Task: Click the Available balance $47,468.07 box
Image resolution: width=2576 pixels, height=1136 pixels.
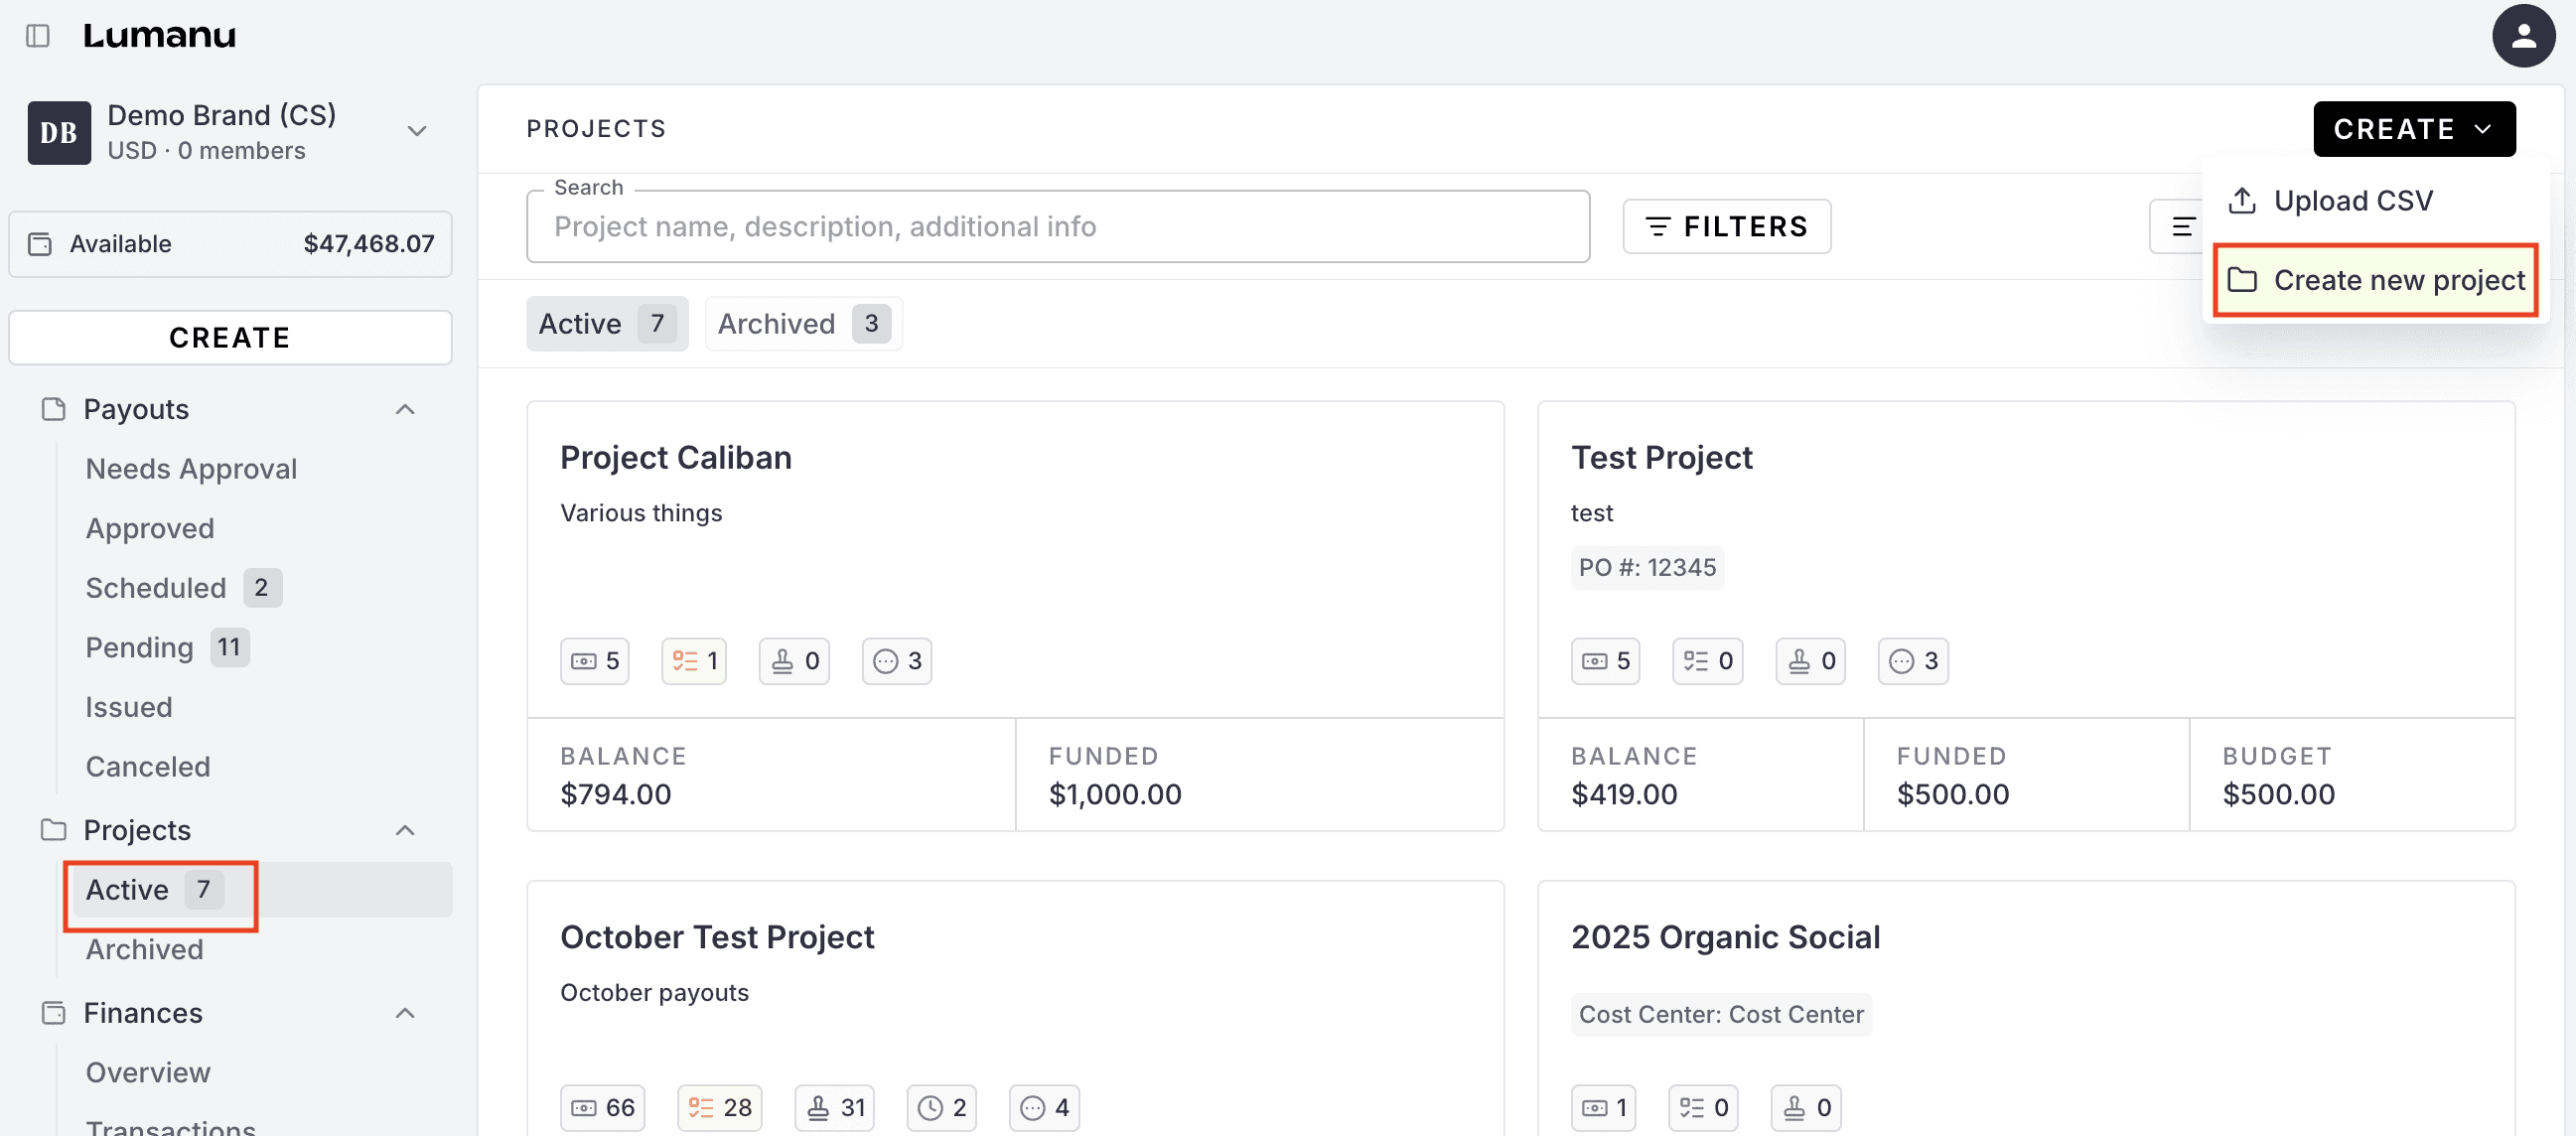Action: [230, 244]
